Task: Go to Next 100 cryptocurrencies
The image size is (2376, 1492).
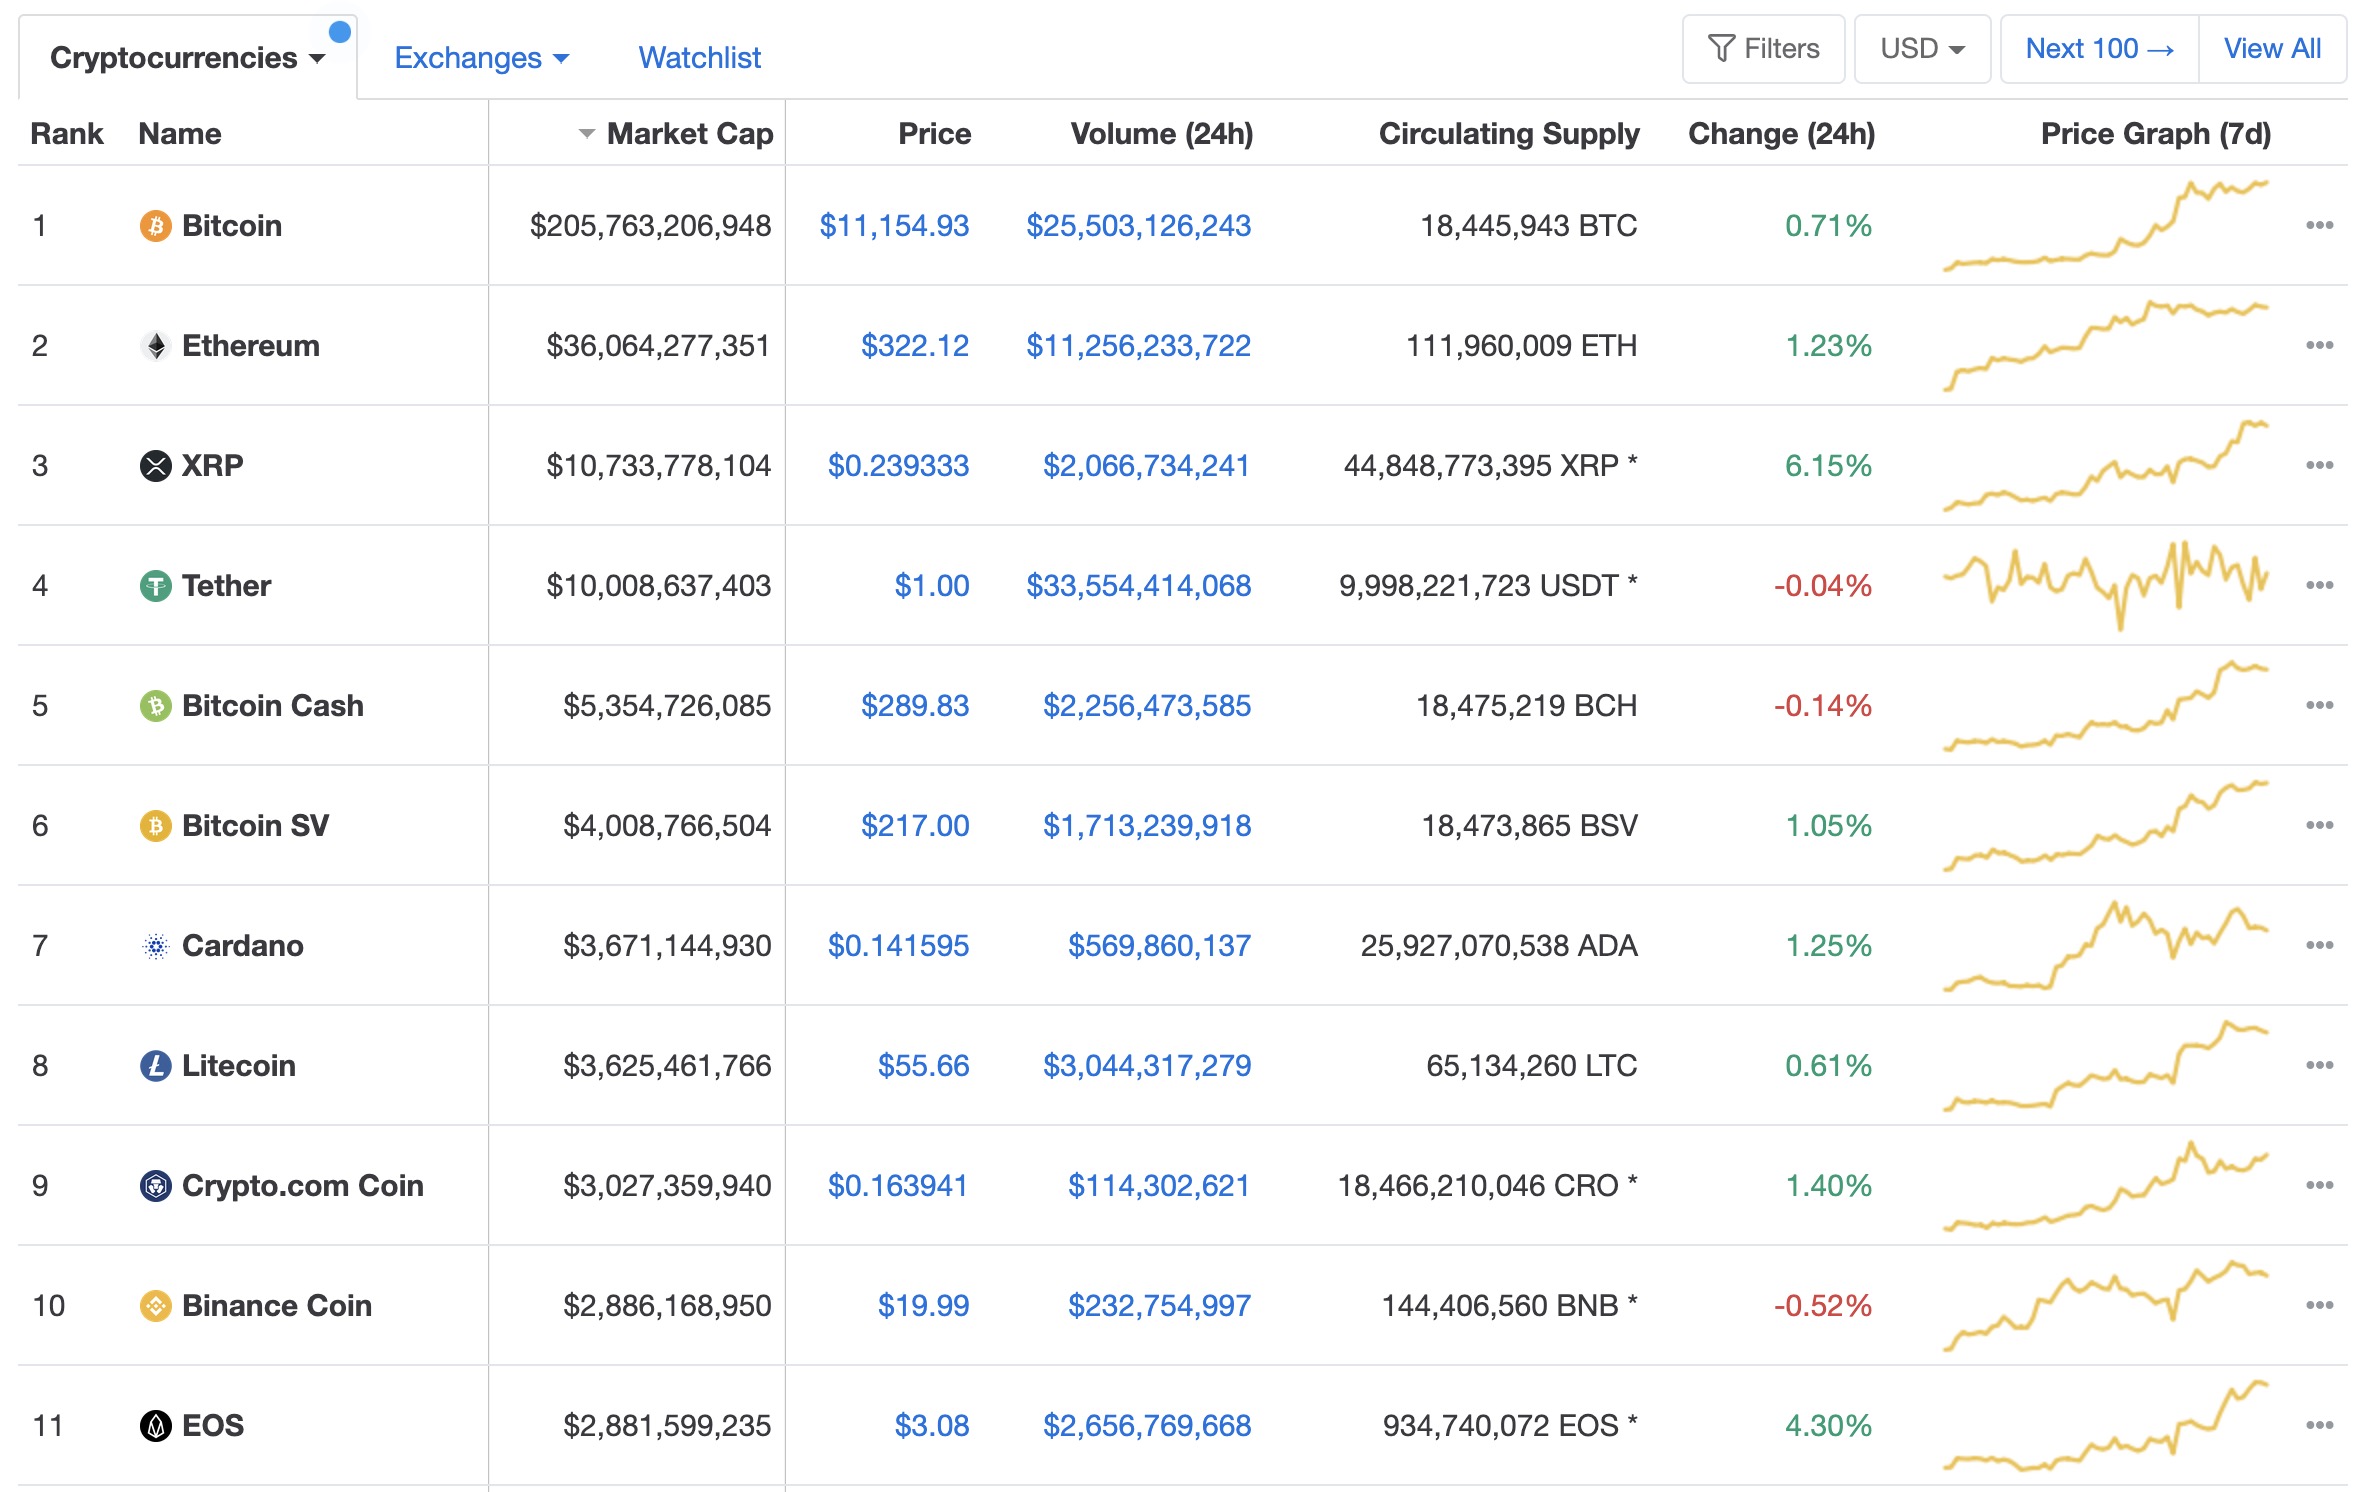Action: coord(2098,49)
